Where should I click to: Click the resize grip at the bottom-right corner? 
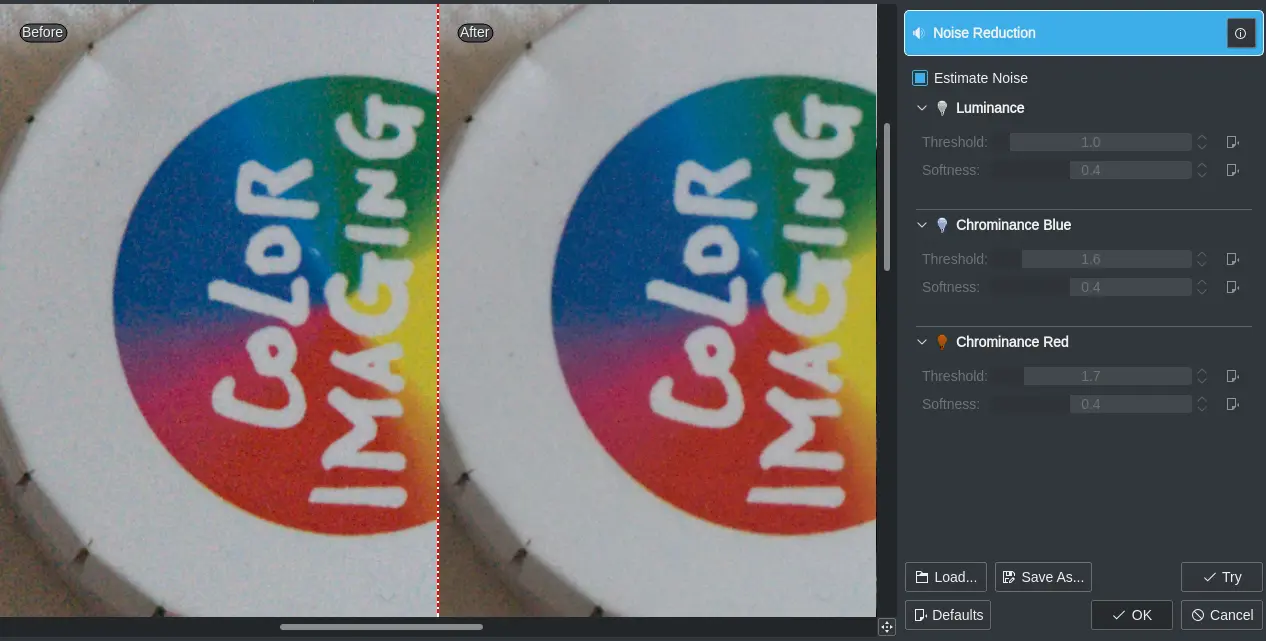(x=886, y=627)
